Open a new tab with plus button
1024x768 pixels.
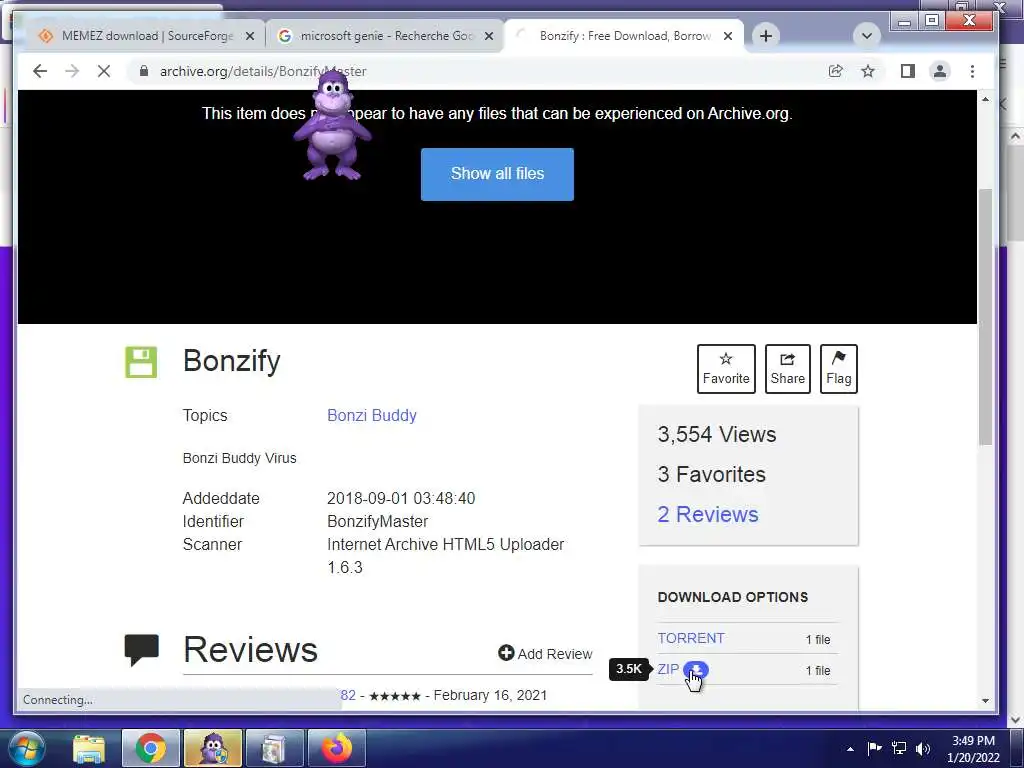click(x=766, y=36)
